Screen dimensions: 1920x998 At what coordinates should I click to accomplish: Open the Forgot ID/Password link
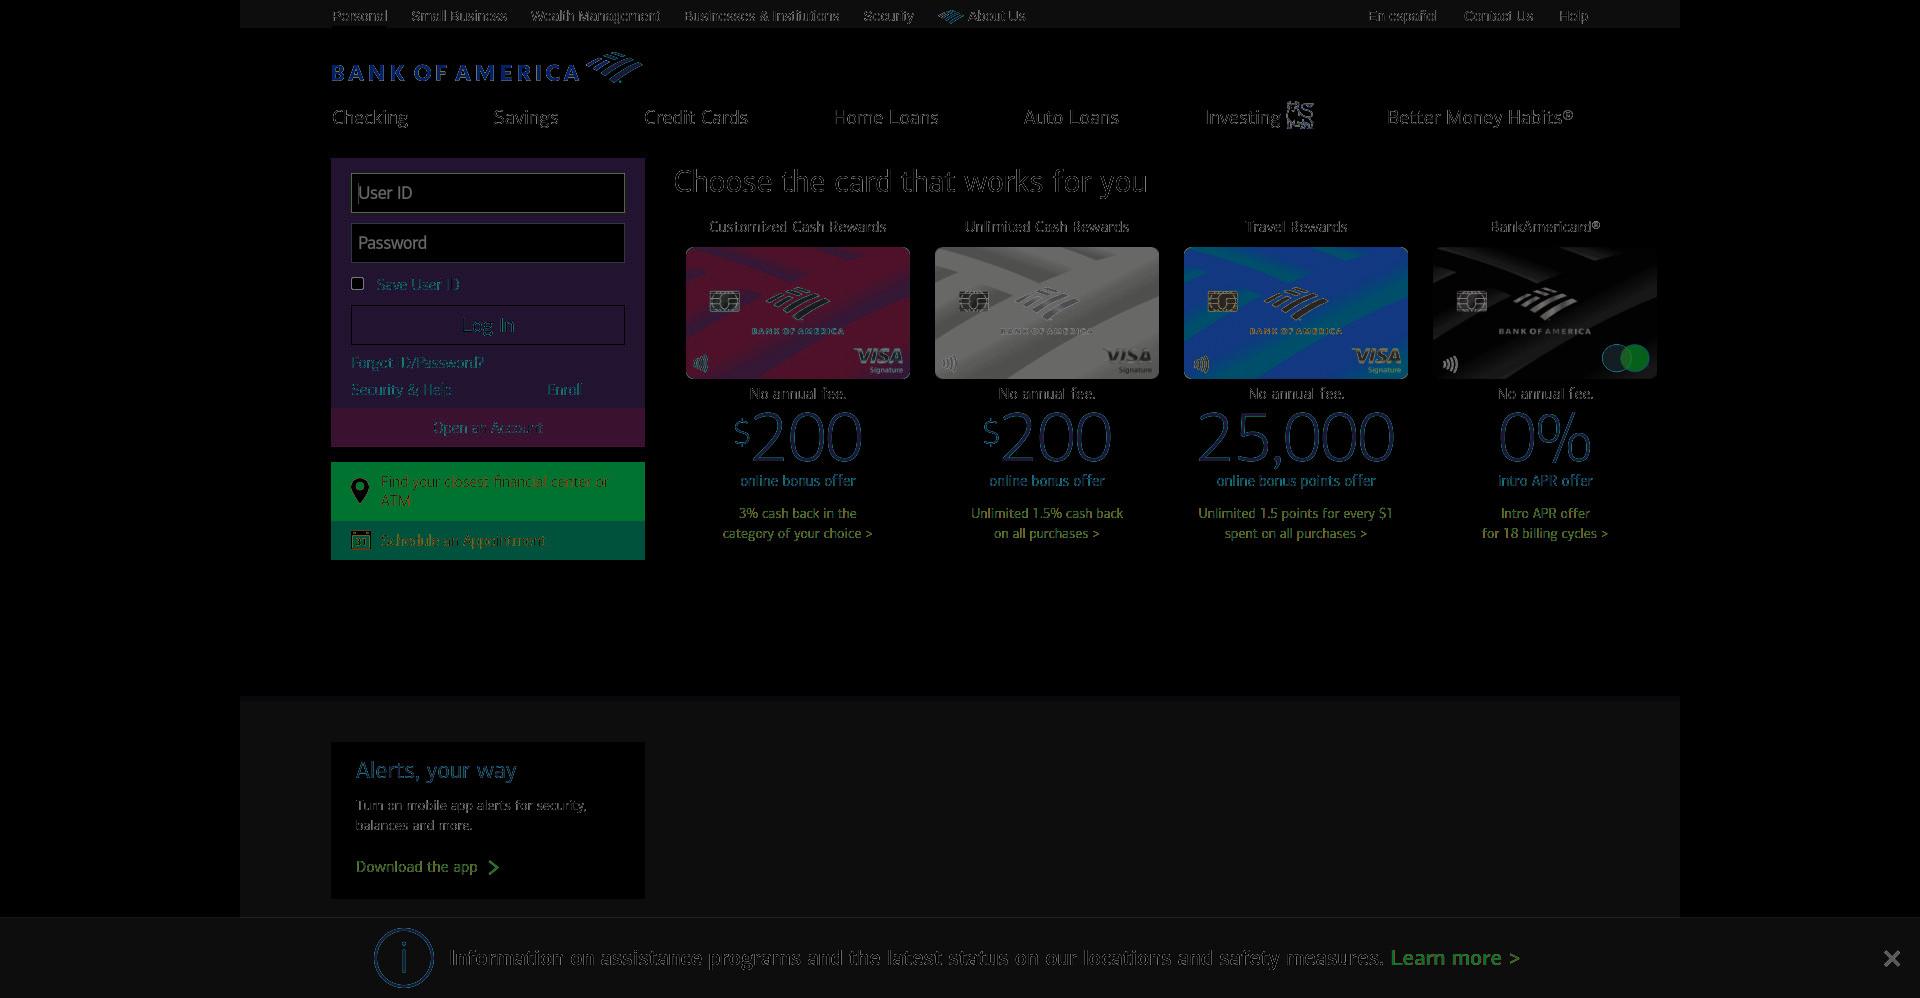pyautogui.click(x=417, y=363)
